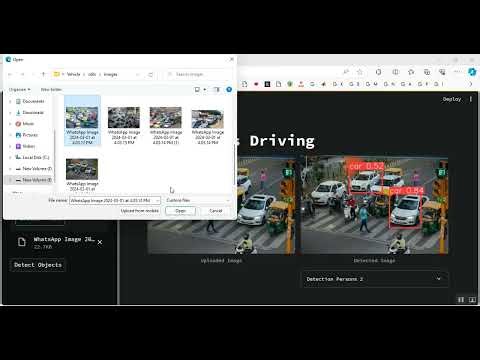
Task: Click Upload from mobile button
Action: pyautogui.click(x=140, y=211)
